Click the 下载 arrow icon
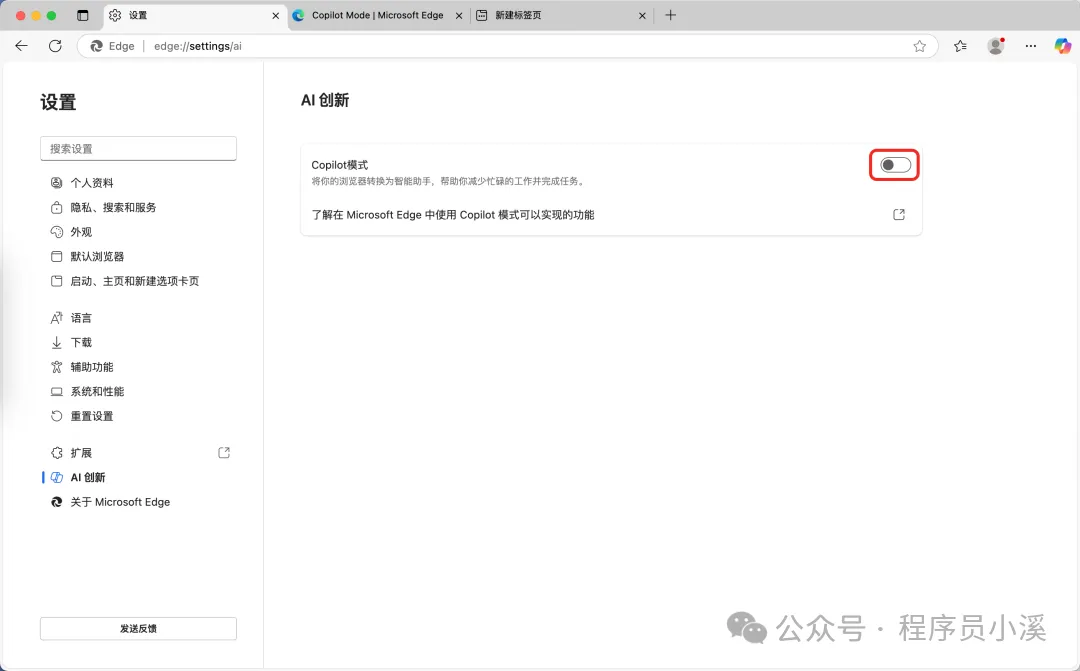This screenshot has width=1080, height=671. pyautogui.click(x=56, y=342)
